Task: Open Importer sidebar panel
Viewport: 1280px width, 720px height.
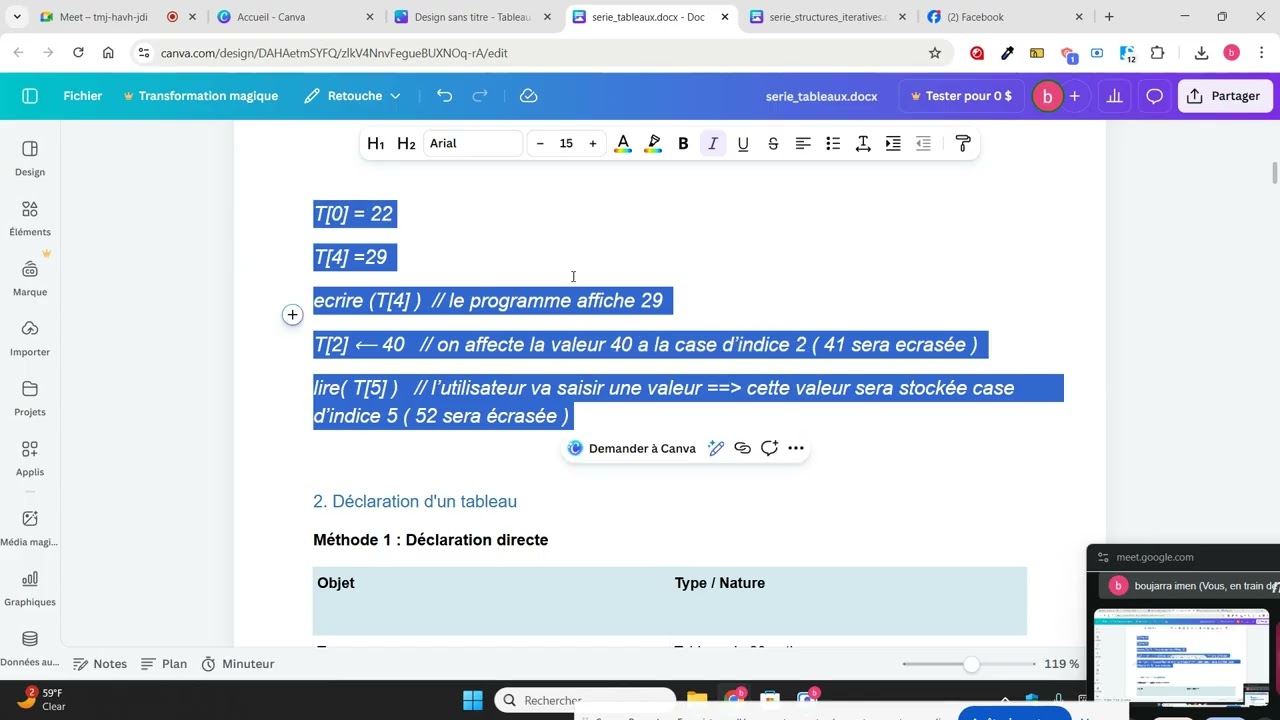Action: (30, 338)
